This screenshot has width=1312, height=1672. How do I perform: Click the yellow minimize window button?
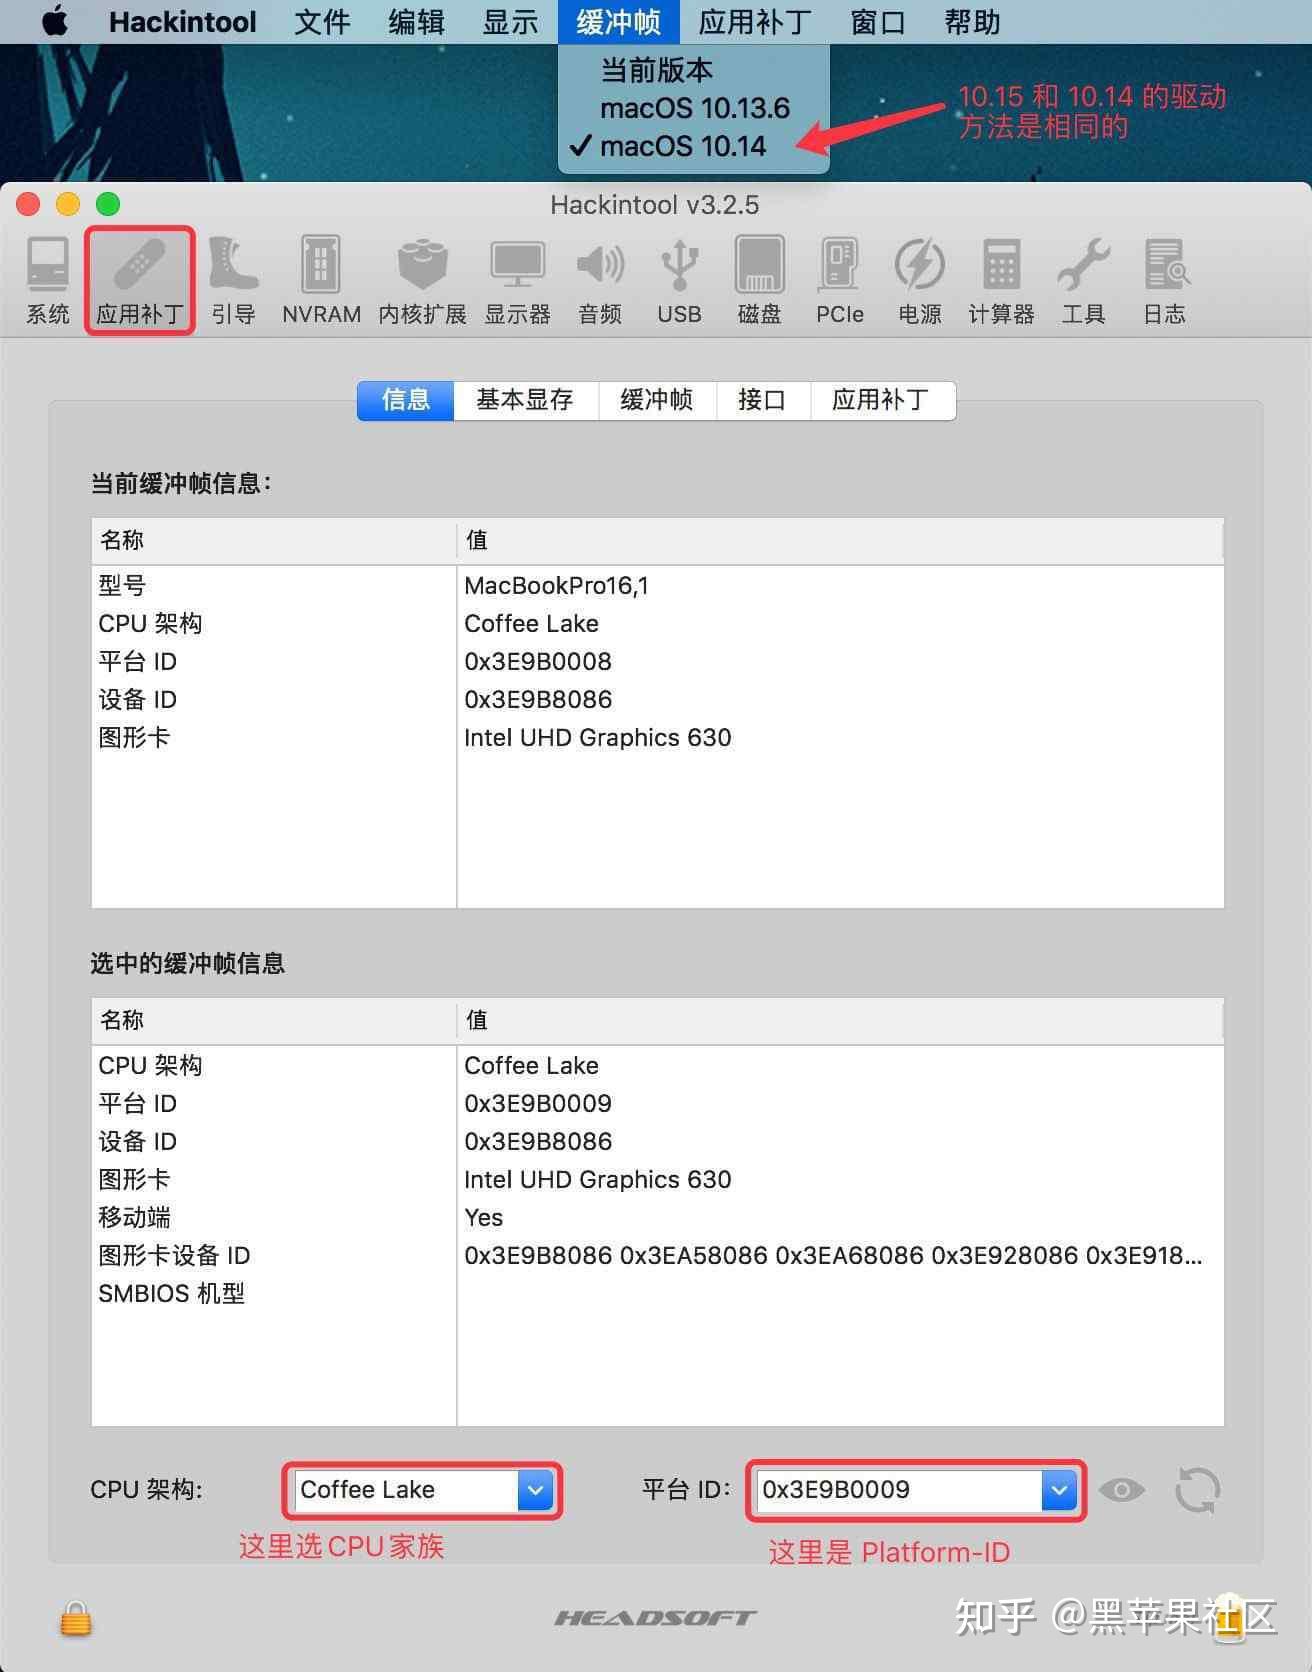[x=68, y=204]
